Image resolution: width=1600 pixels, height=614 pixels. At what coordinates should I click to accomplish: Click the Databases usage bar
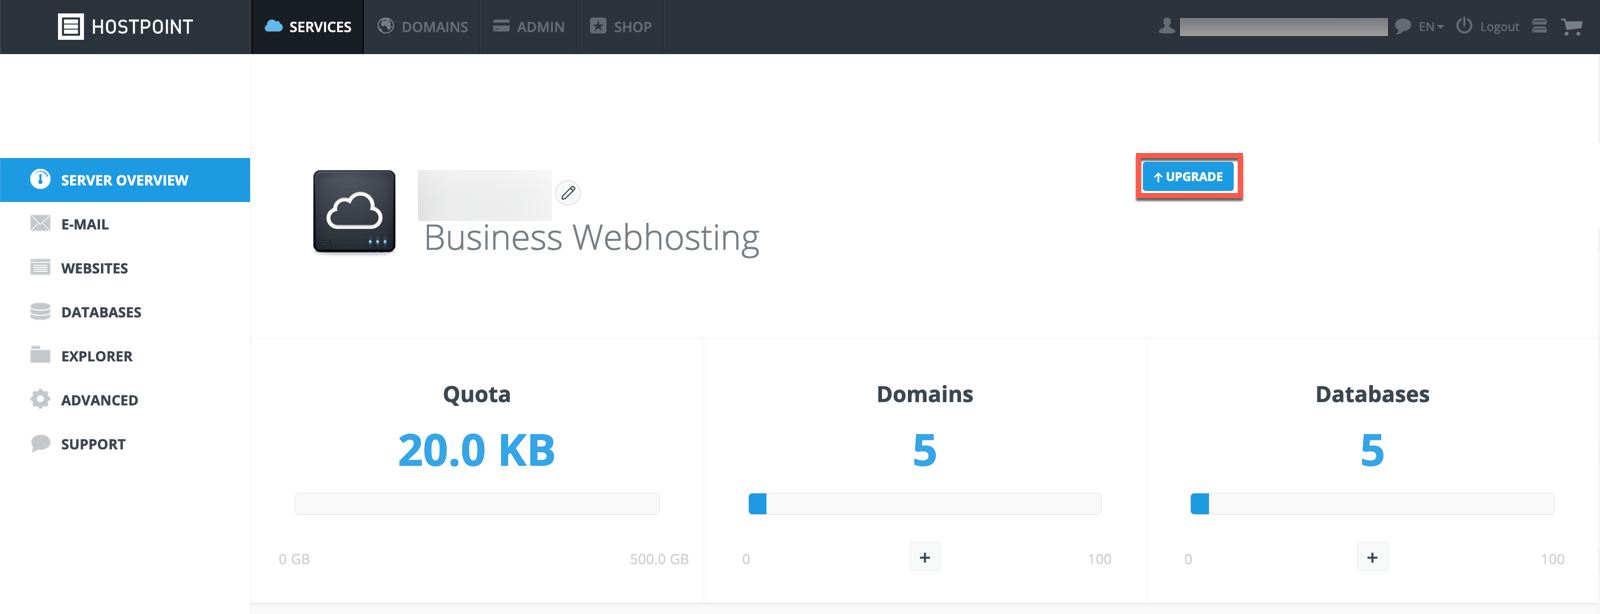click(x=1372, y=504)
